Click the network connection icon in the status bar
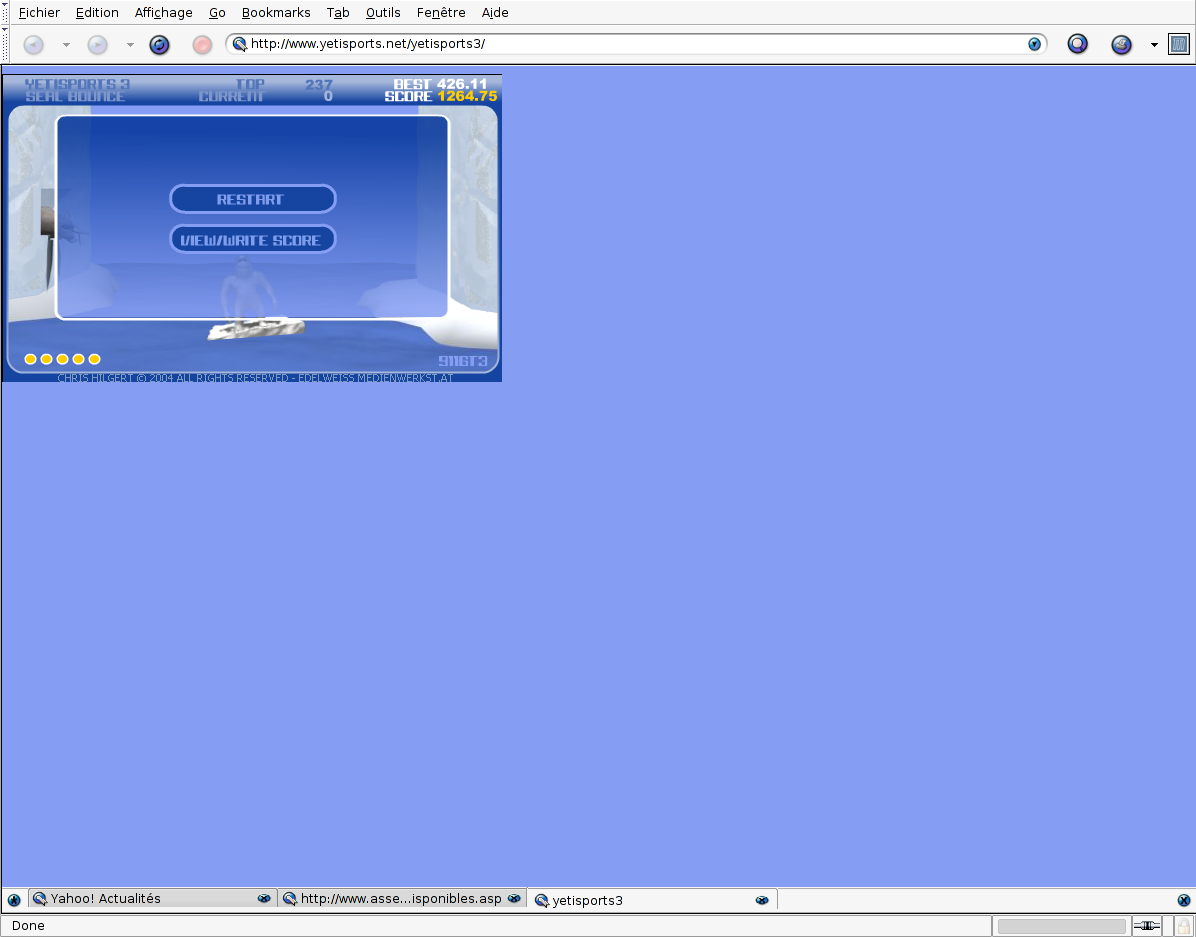Viewport: 1196px width, 937px height. [1146, 926]
